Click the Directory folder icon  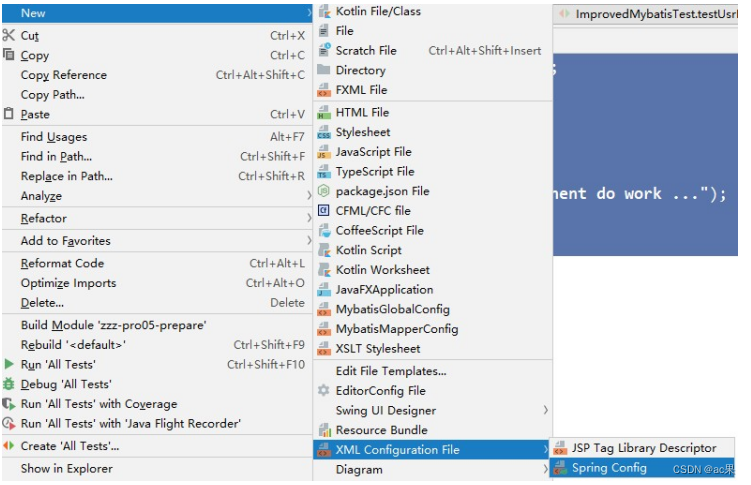tap(324, 70)
